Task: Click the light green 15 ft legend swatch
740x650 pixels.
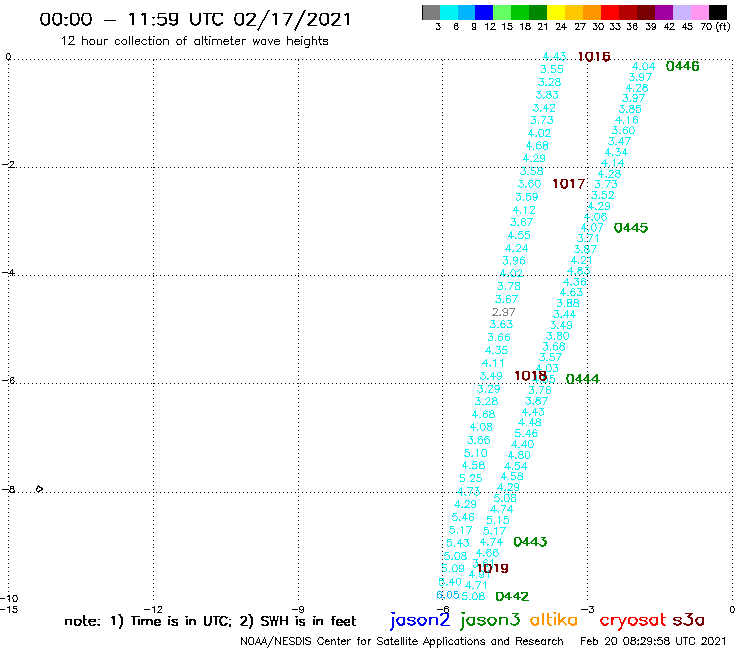Action: coord(502,12)
